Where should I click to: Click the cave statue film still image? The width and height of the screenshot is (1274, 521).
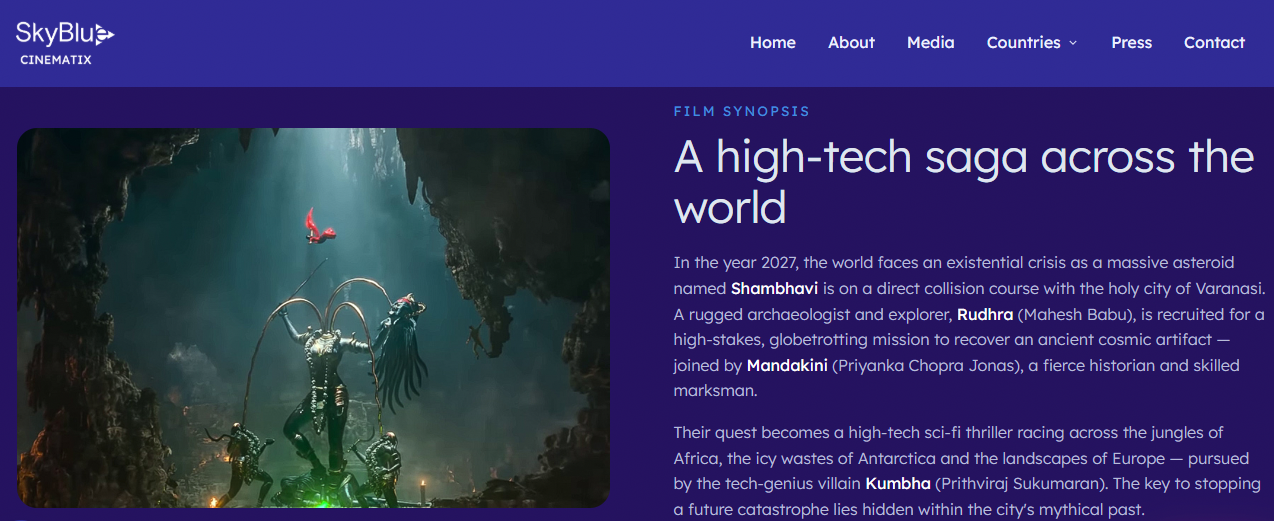(x=313, y=318)
